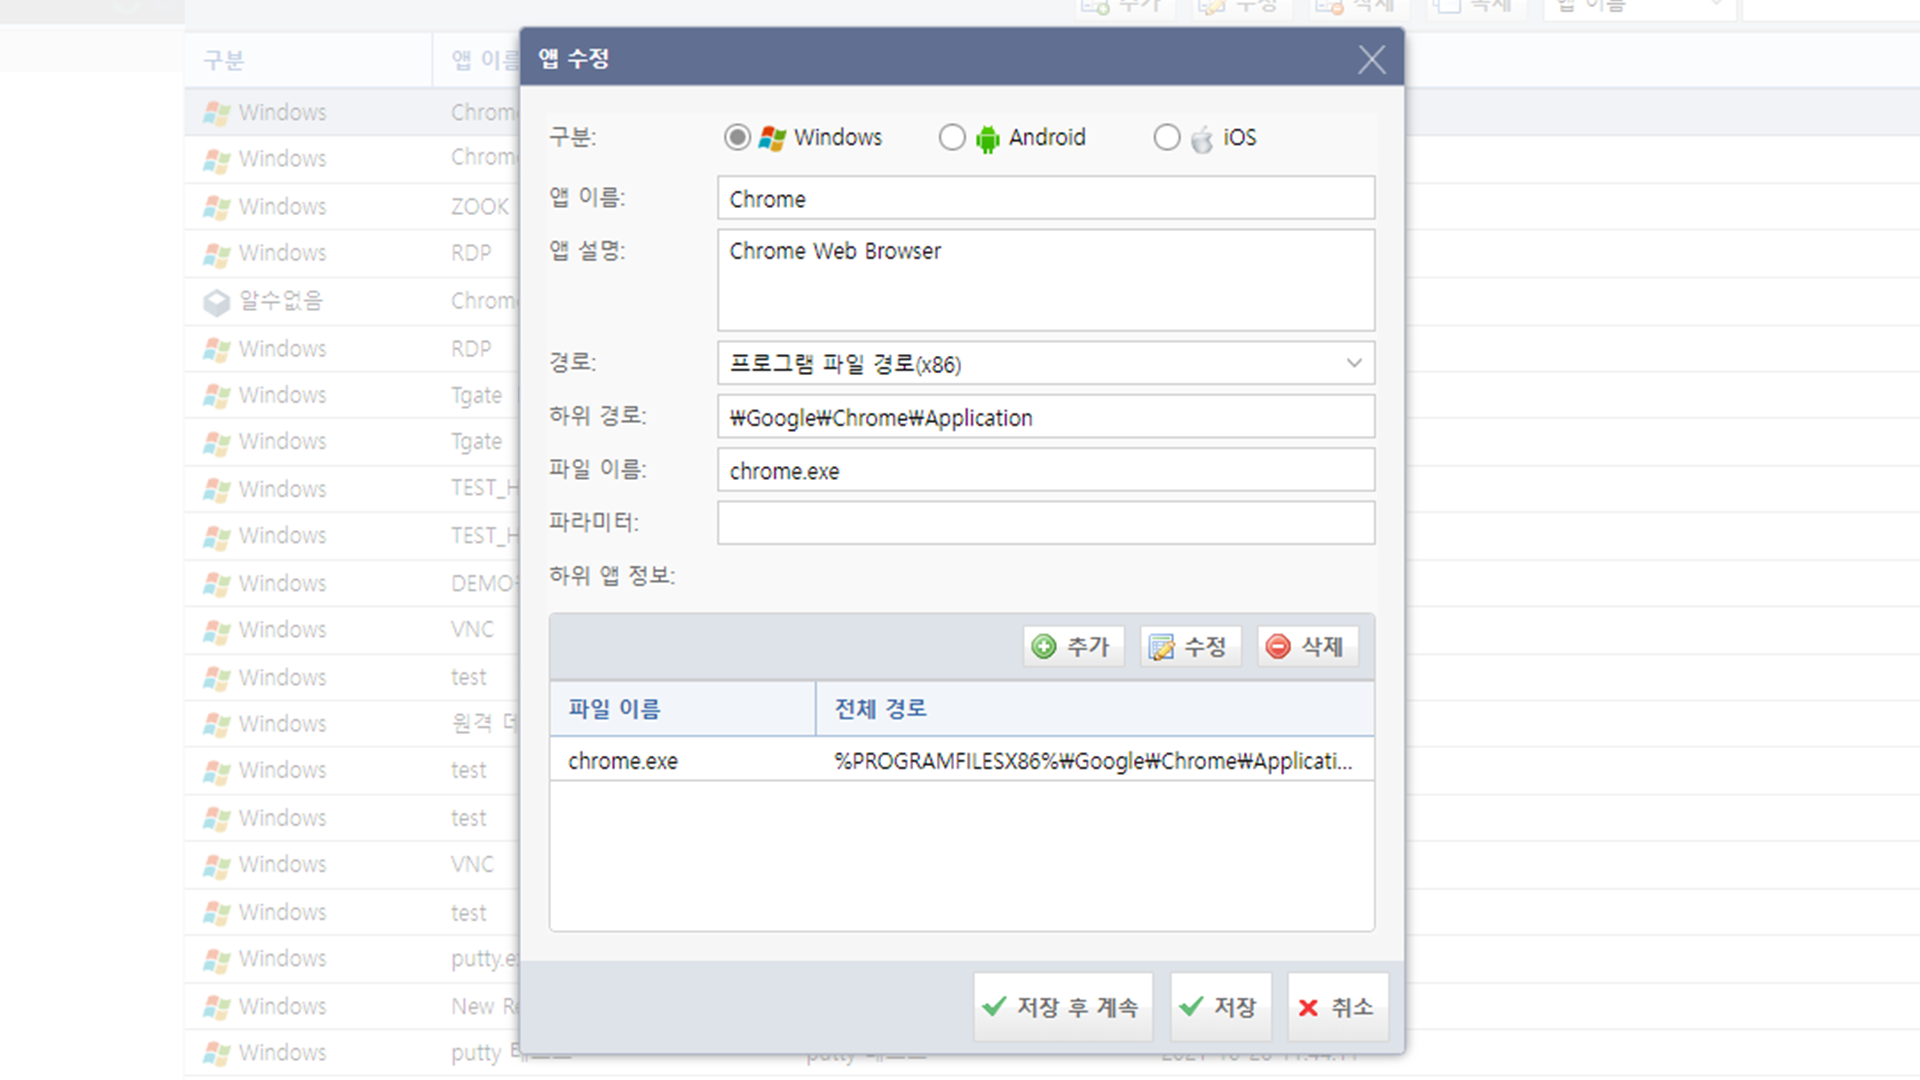1920x1080 pixels.
Task: Click the green plus icon on 추가
Action: (x=1044, y=647)
